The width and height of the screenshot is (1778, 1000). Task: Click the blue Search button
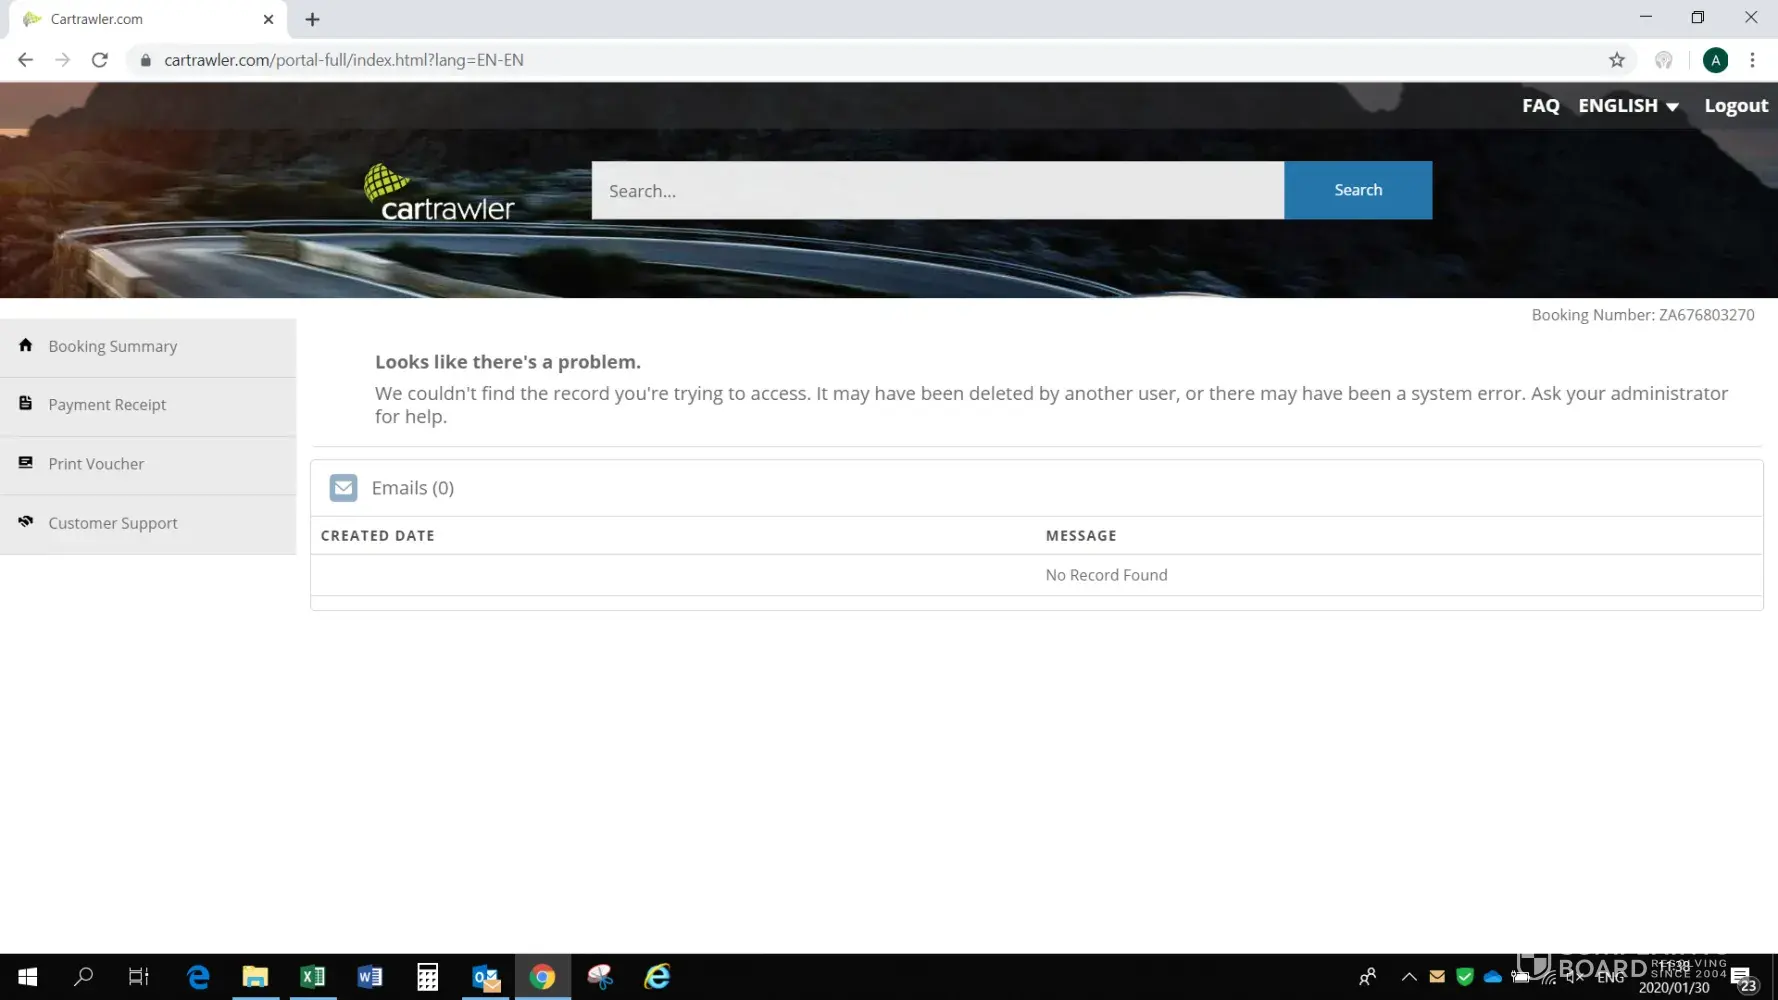1357,190
